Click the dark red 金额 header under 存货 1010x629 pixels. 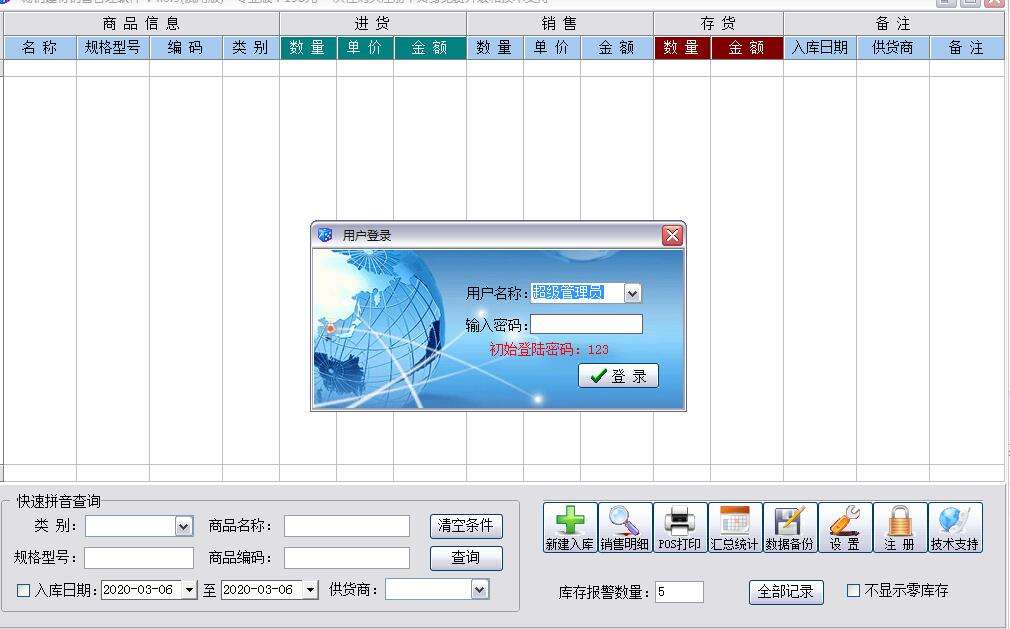(747, 48)
